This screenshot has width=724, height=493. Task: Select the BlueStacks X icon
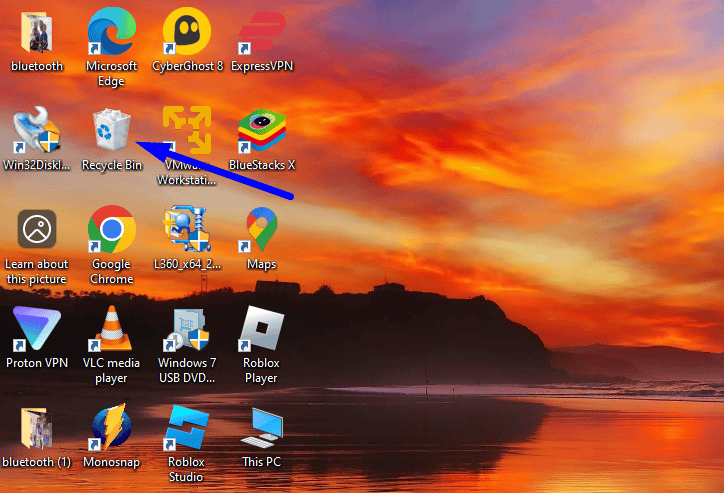coord(261,132)
